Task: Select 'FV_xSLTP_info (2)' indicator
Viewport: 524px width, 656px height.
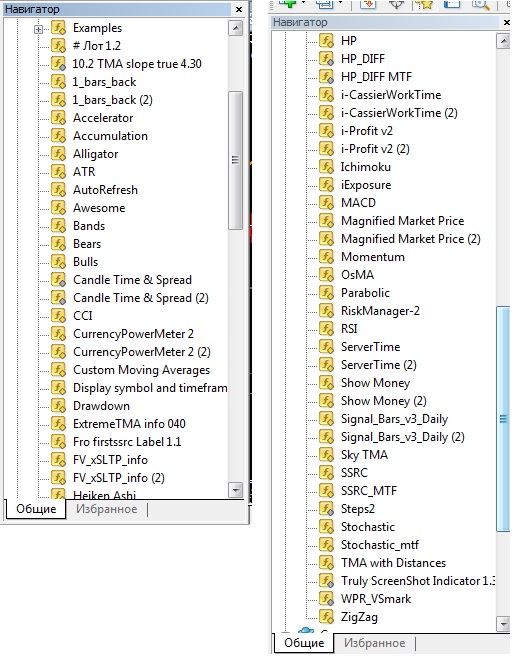Action: [x=119, y=477]
